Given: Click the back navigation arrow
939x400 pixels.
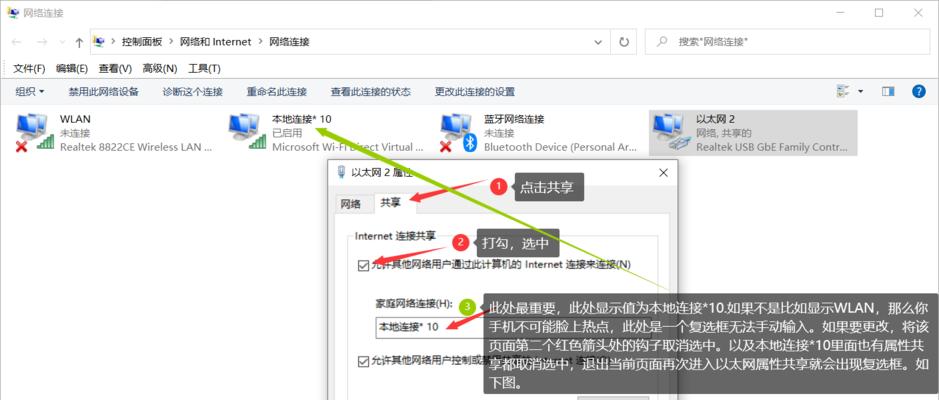Looking at the screenshot, I should click(17, 42).
